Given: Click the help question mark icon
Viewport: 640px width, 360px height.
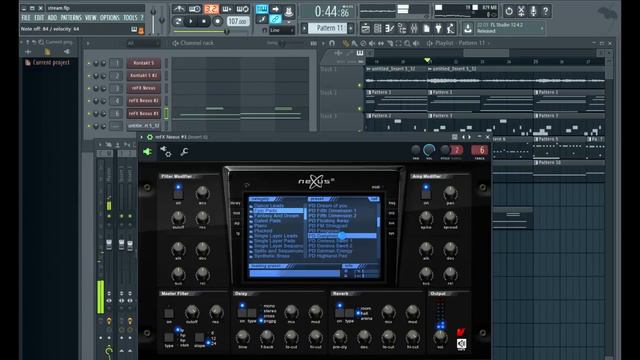Looking at the screenshot, I should pos(546,11).
